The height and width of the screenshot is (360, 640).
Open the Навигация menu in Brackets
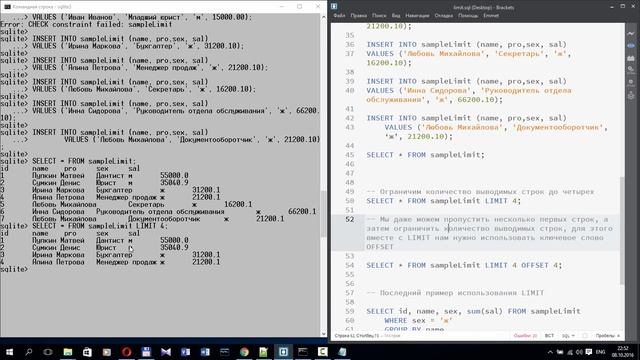417,16
